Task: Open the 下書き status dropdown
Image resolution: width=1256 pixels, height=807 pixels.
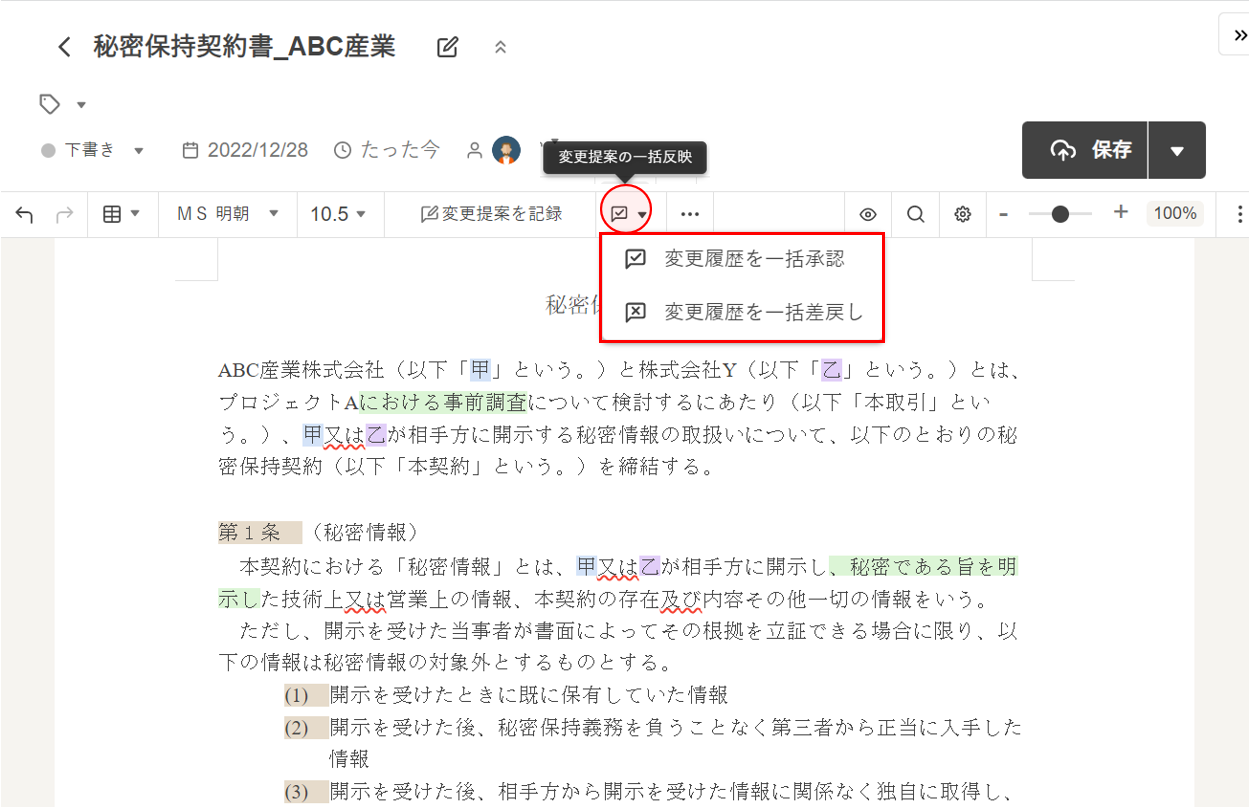Action: pos(94,150)
